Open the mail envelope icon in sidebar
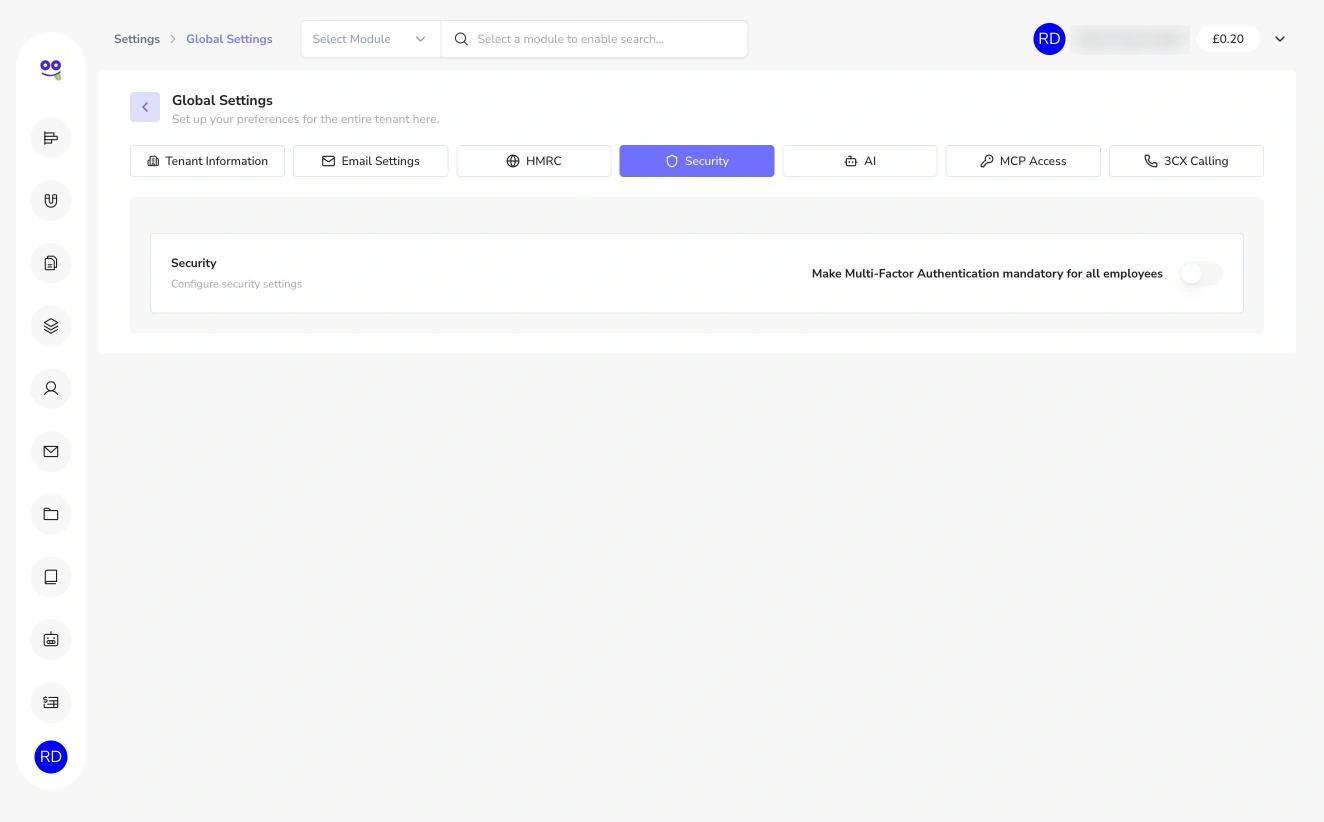Image resolution: width=1324 pixels, height=822 pixels. click(51, 451)
